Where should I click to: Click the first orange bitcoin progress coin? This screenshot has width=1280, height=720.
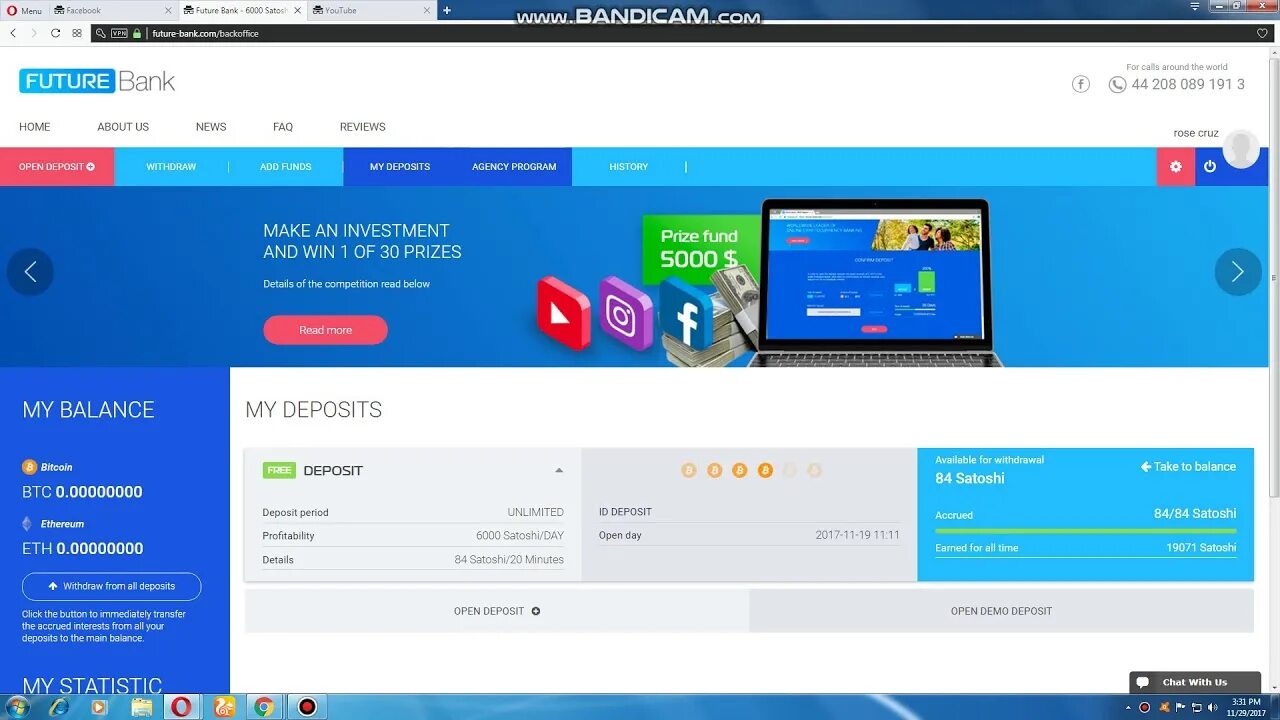pyautogui.click(x=689, y=470)
